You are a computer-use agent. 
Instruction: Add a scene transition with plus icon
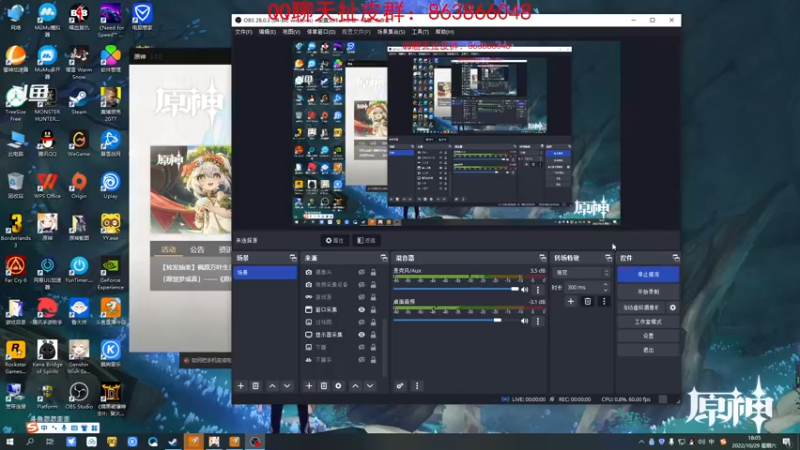[570, 301]
